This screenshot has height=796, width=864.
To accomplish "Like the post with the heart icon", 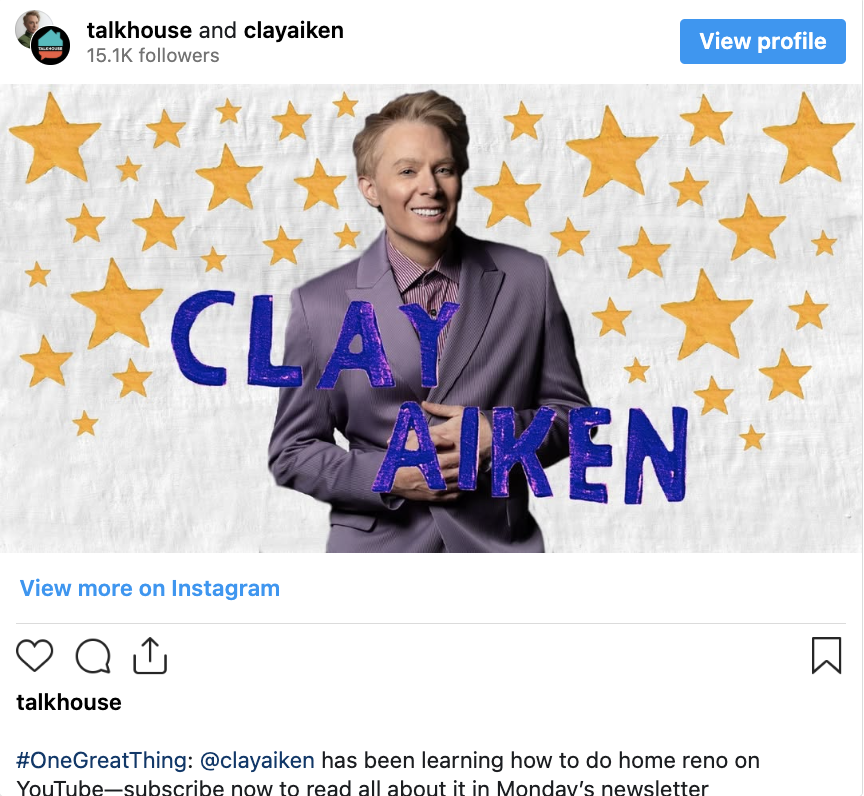I will click(35, 655).
